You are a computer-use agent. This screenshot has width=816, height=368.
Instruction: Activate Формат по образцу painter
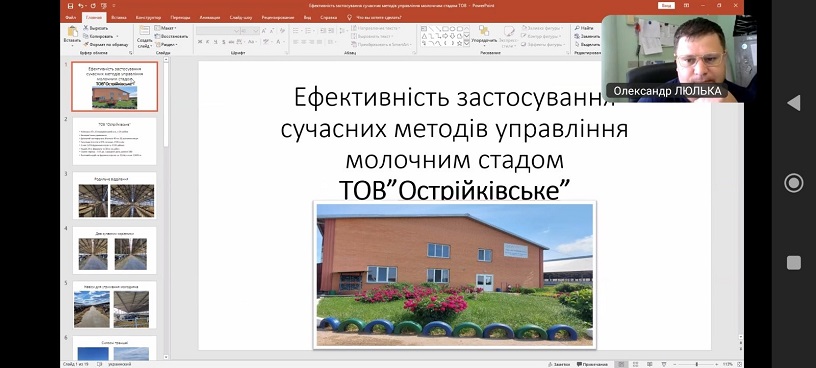(x=106, y=45)
